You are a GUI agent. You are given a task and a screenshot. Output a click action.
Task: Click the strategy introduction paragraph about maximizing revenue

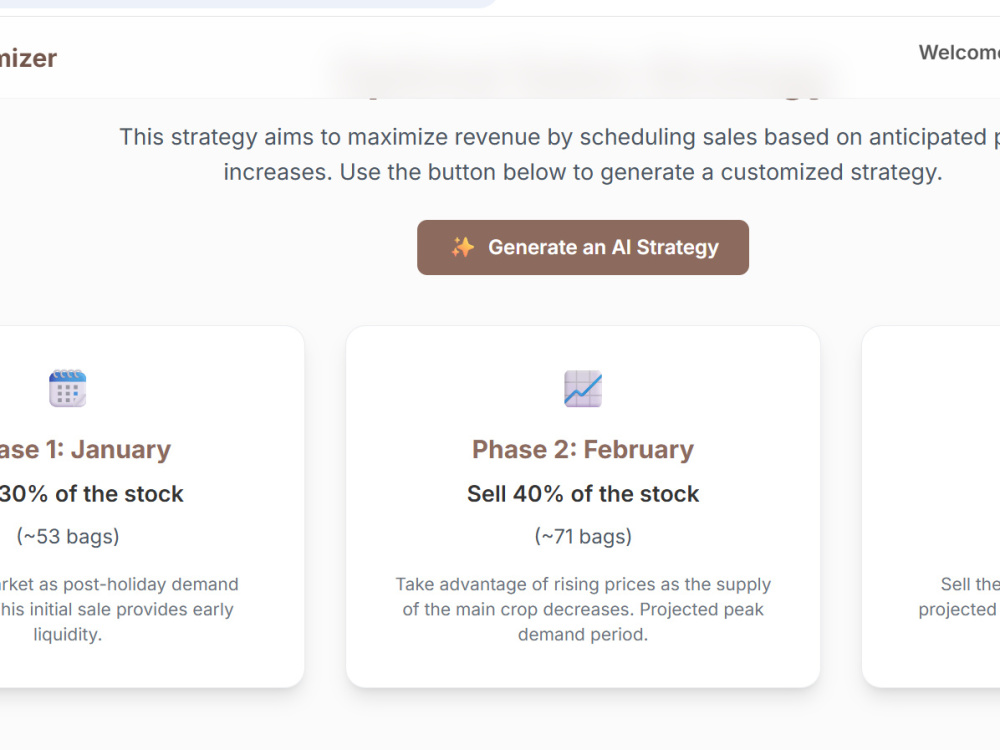tap(559, 154)
